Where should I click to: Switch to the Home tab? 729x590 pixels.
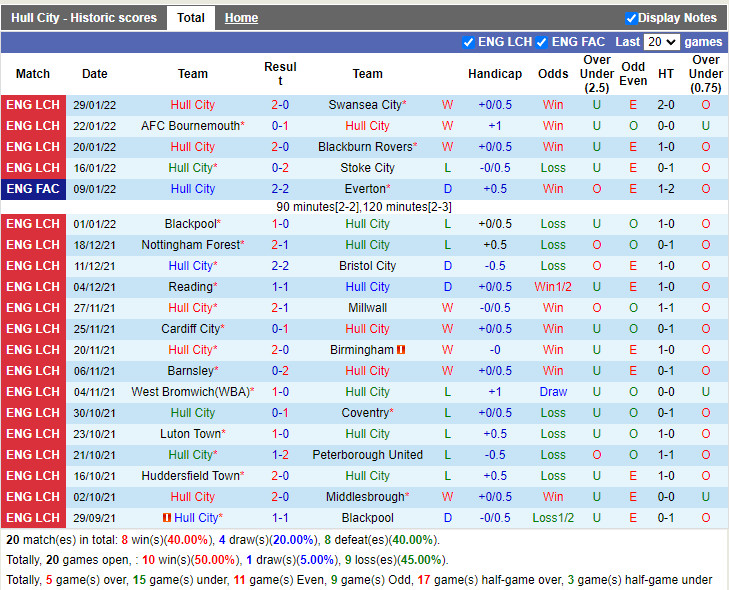coord(241,18)
